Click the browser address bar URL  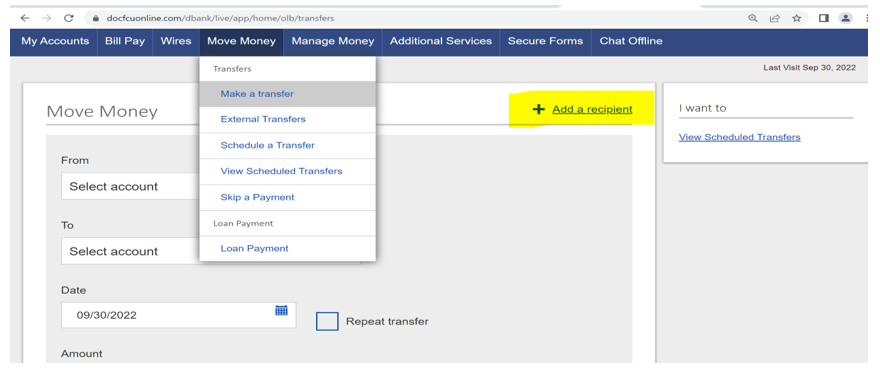pyautogui.click(x=220, y=18)
